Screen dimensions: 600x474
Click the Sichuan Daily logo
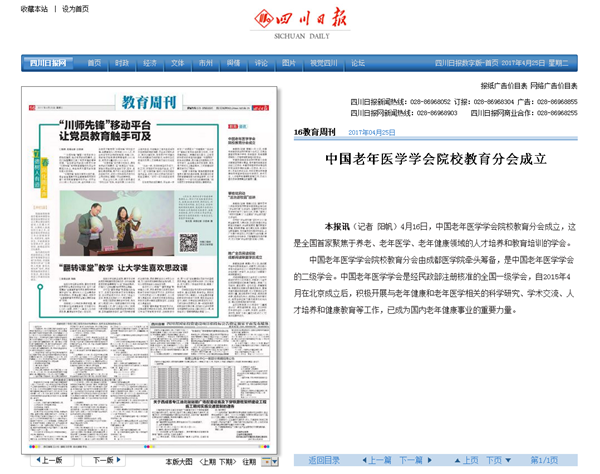[300, 23]
